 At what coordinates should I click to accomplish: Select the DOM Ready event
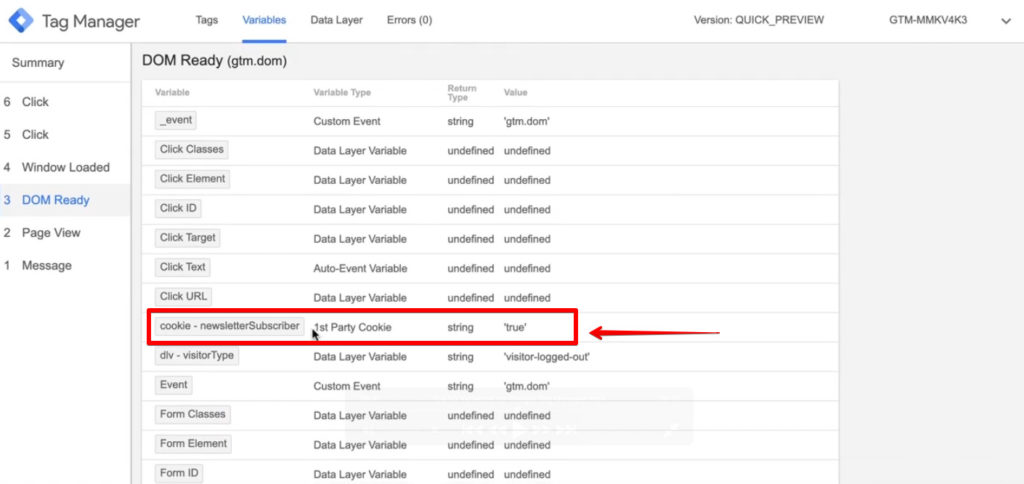(65, 200)
